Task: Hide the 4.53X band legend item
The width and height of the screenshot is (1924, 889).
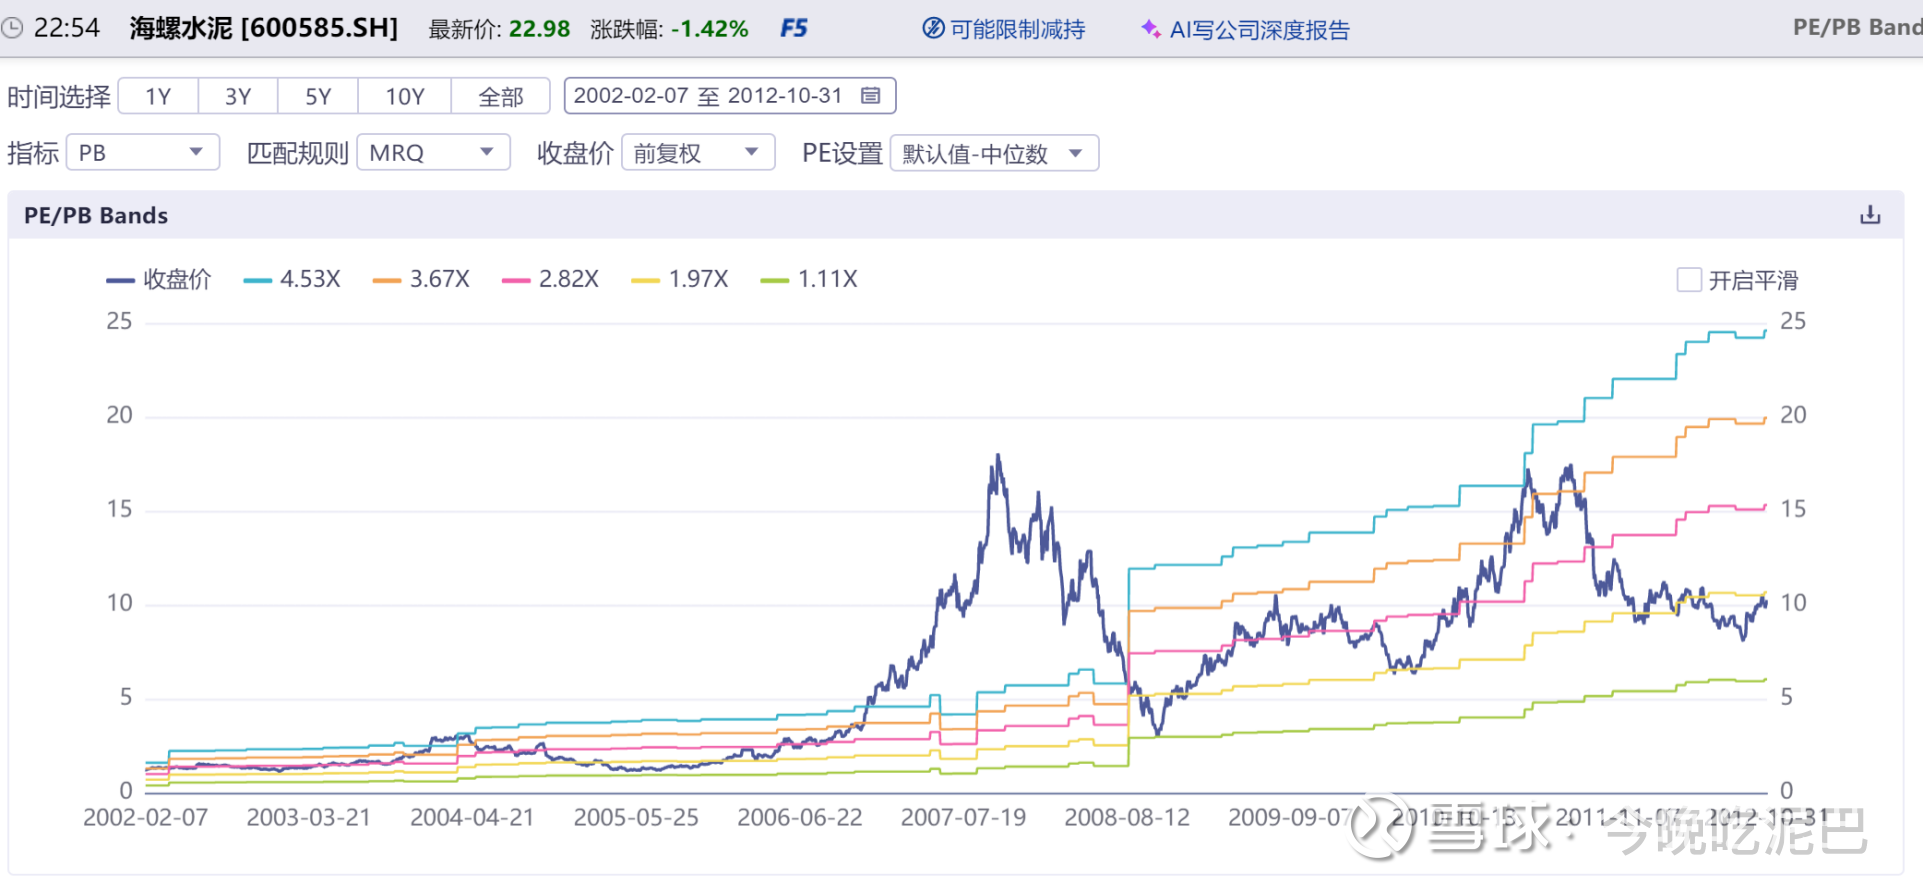Action: click(292, 280)
